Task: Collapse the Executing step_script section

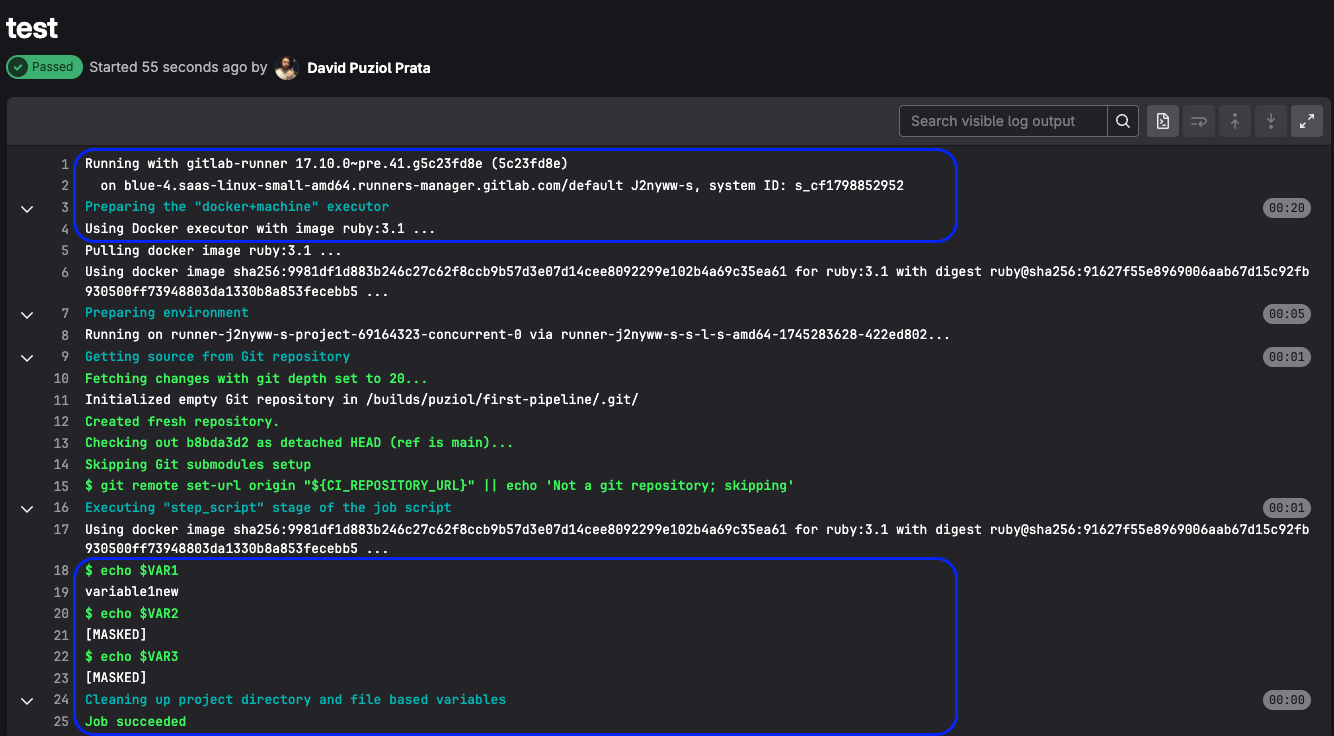Action: point(27,508)
